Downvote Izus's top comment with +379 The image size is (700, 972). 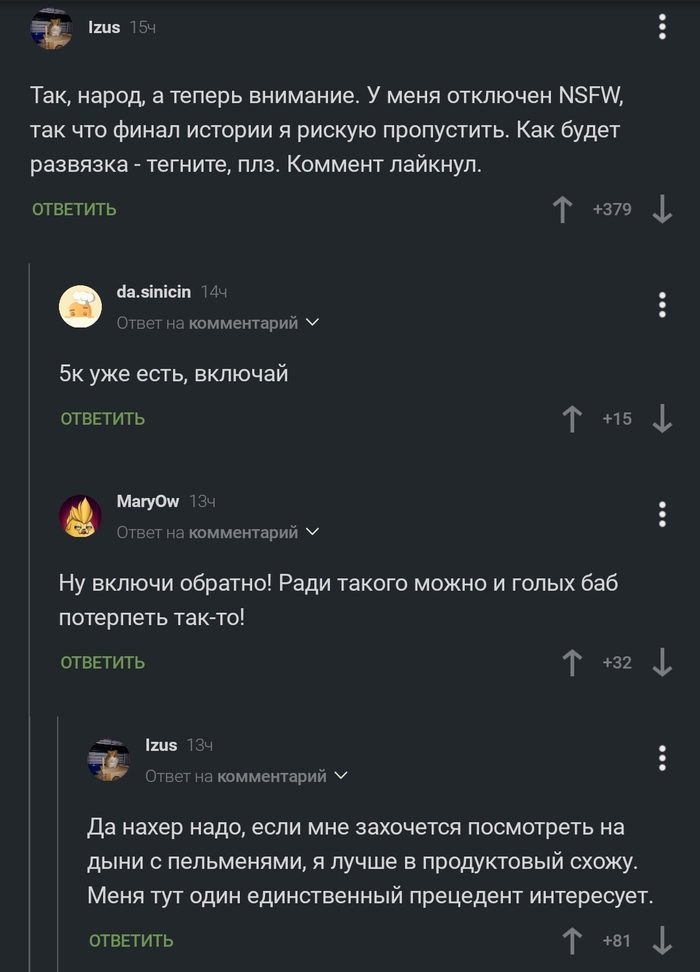661,210
